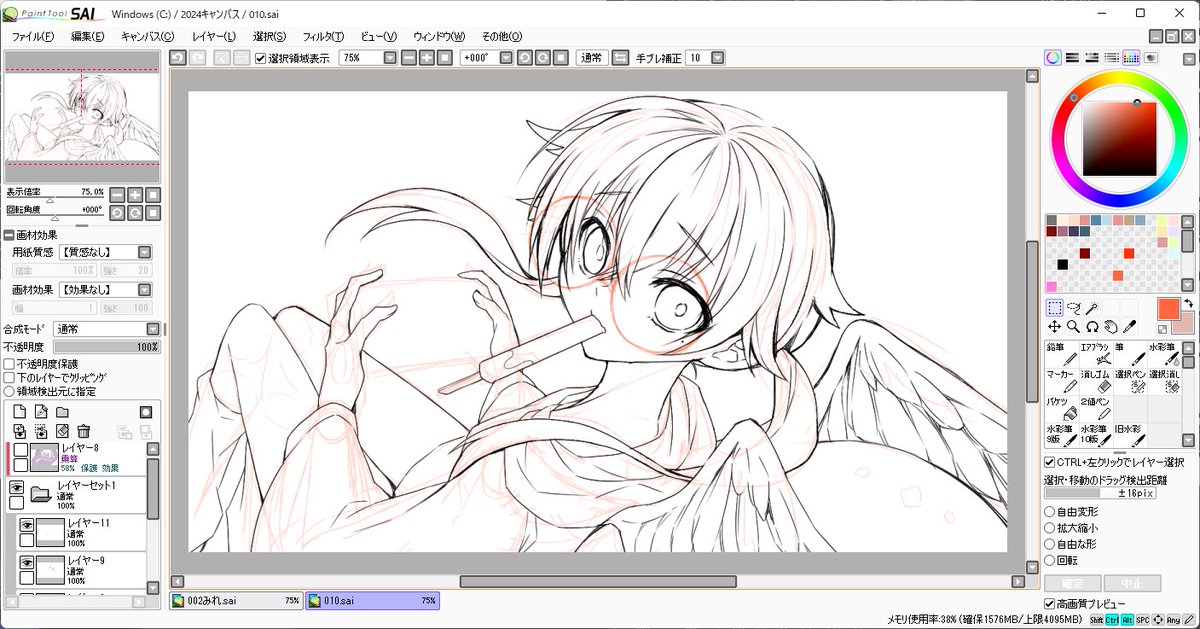The height and width of the screenshot is (629, 1200).
Task: Adjust the 不透明度 opacity slider
Action: point(107,347)
